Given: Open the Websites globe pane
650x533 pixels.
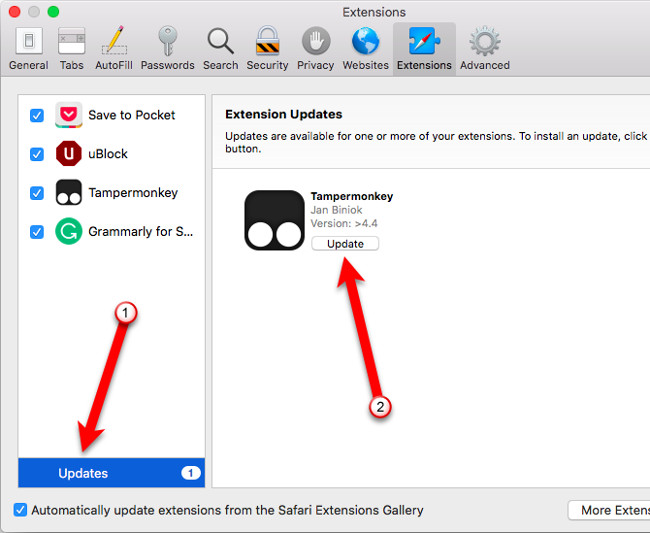Looking at the screenshot, I should tap(366, 48).
